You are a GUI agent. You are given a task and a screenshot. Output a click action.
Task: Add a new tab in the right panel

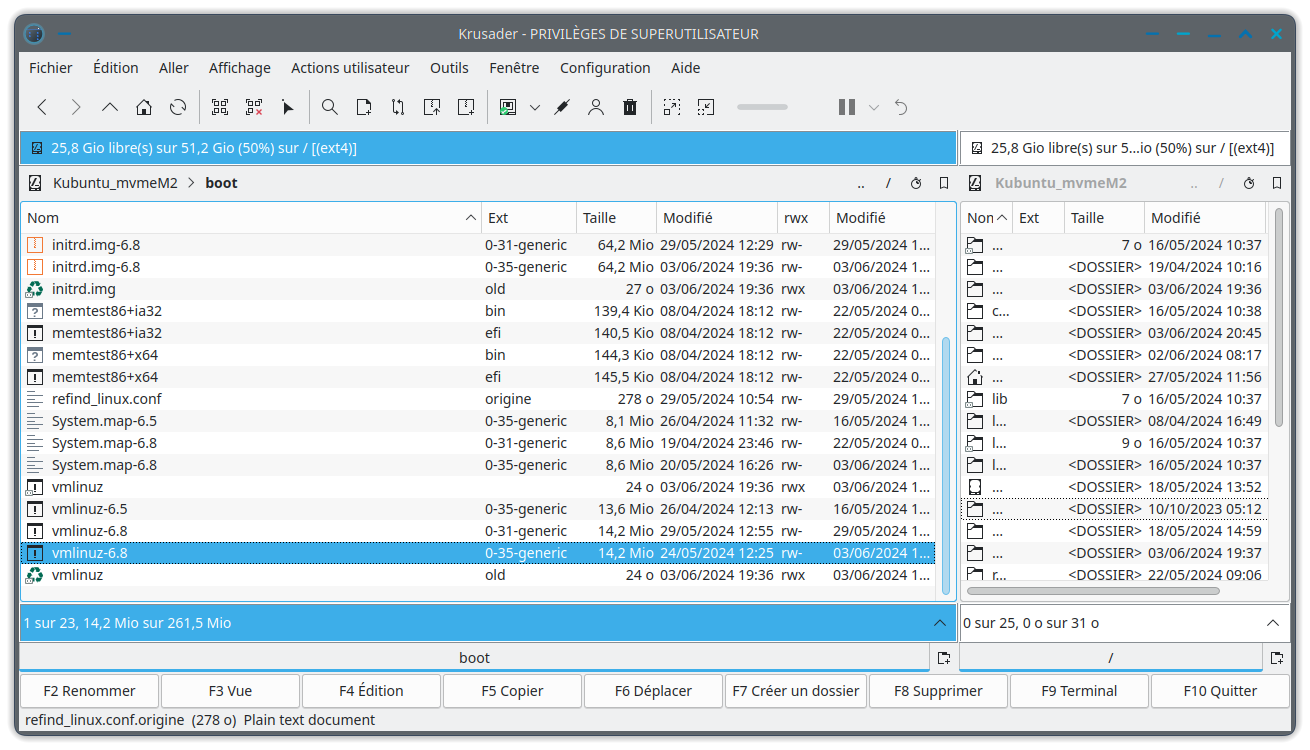tap(1276, 658)
